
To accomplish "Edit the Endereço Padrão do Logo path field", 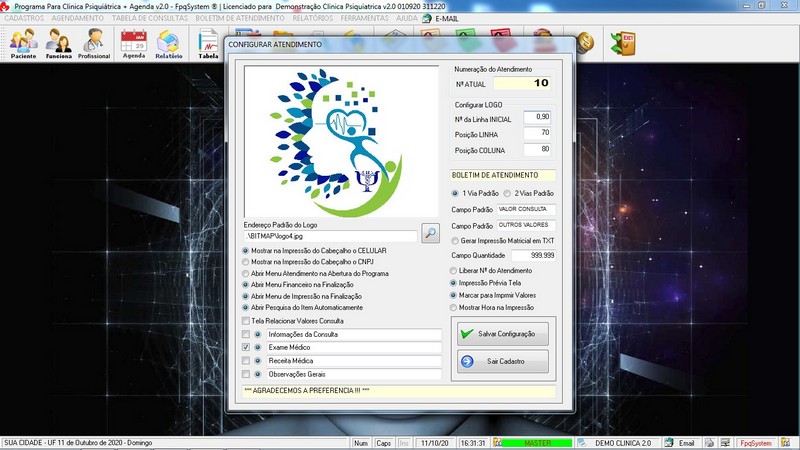I will [x=331, y=236].
